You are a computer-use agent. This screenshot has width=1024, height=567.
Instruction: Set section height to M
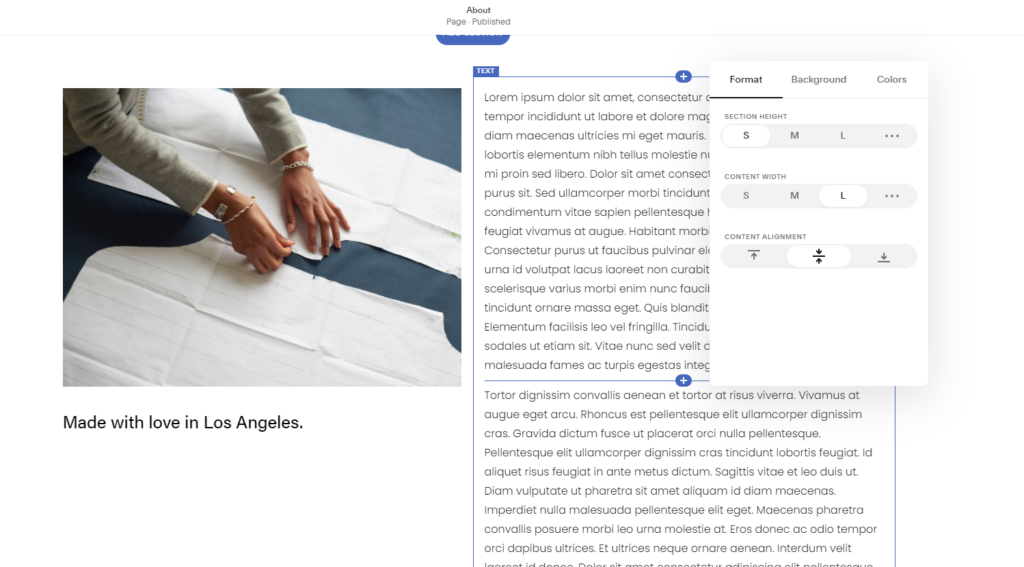794,136
